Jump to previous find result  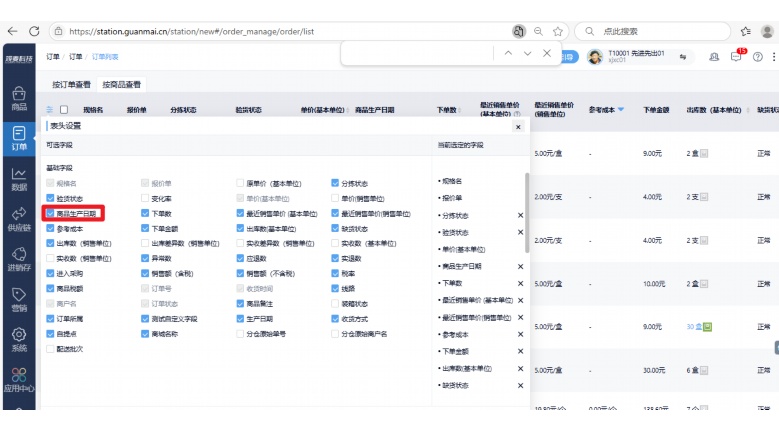tap(508, 53)
